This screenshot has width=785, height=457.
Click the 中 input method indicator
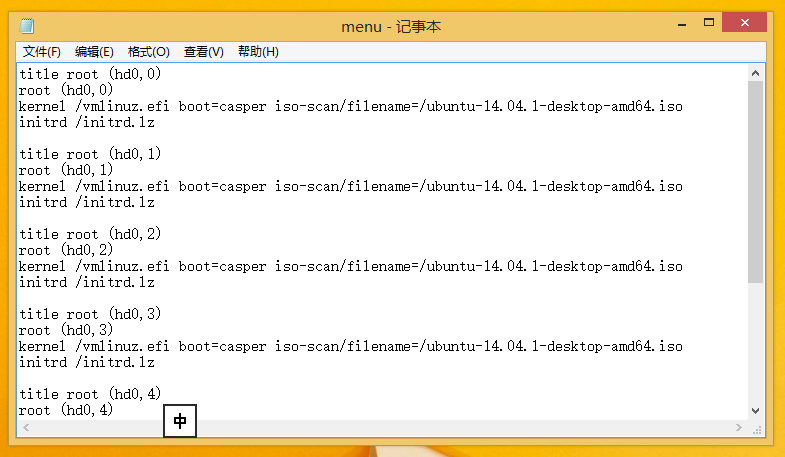(x=180, y=421)
